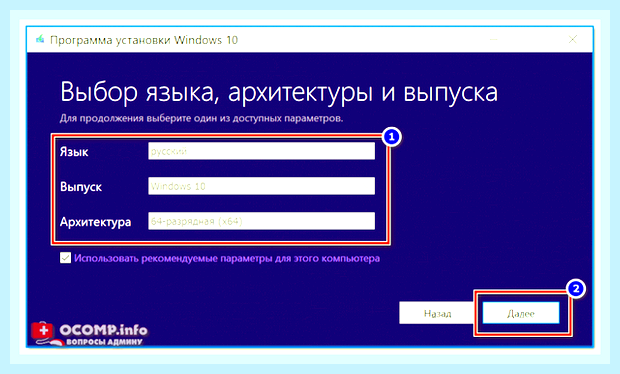The image size is (620, 374).
Task: Click the Далее button
Action: tap(521, 313)
